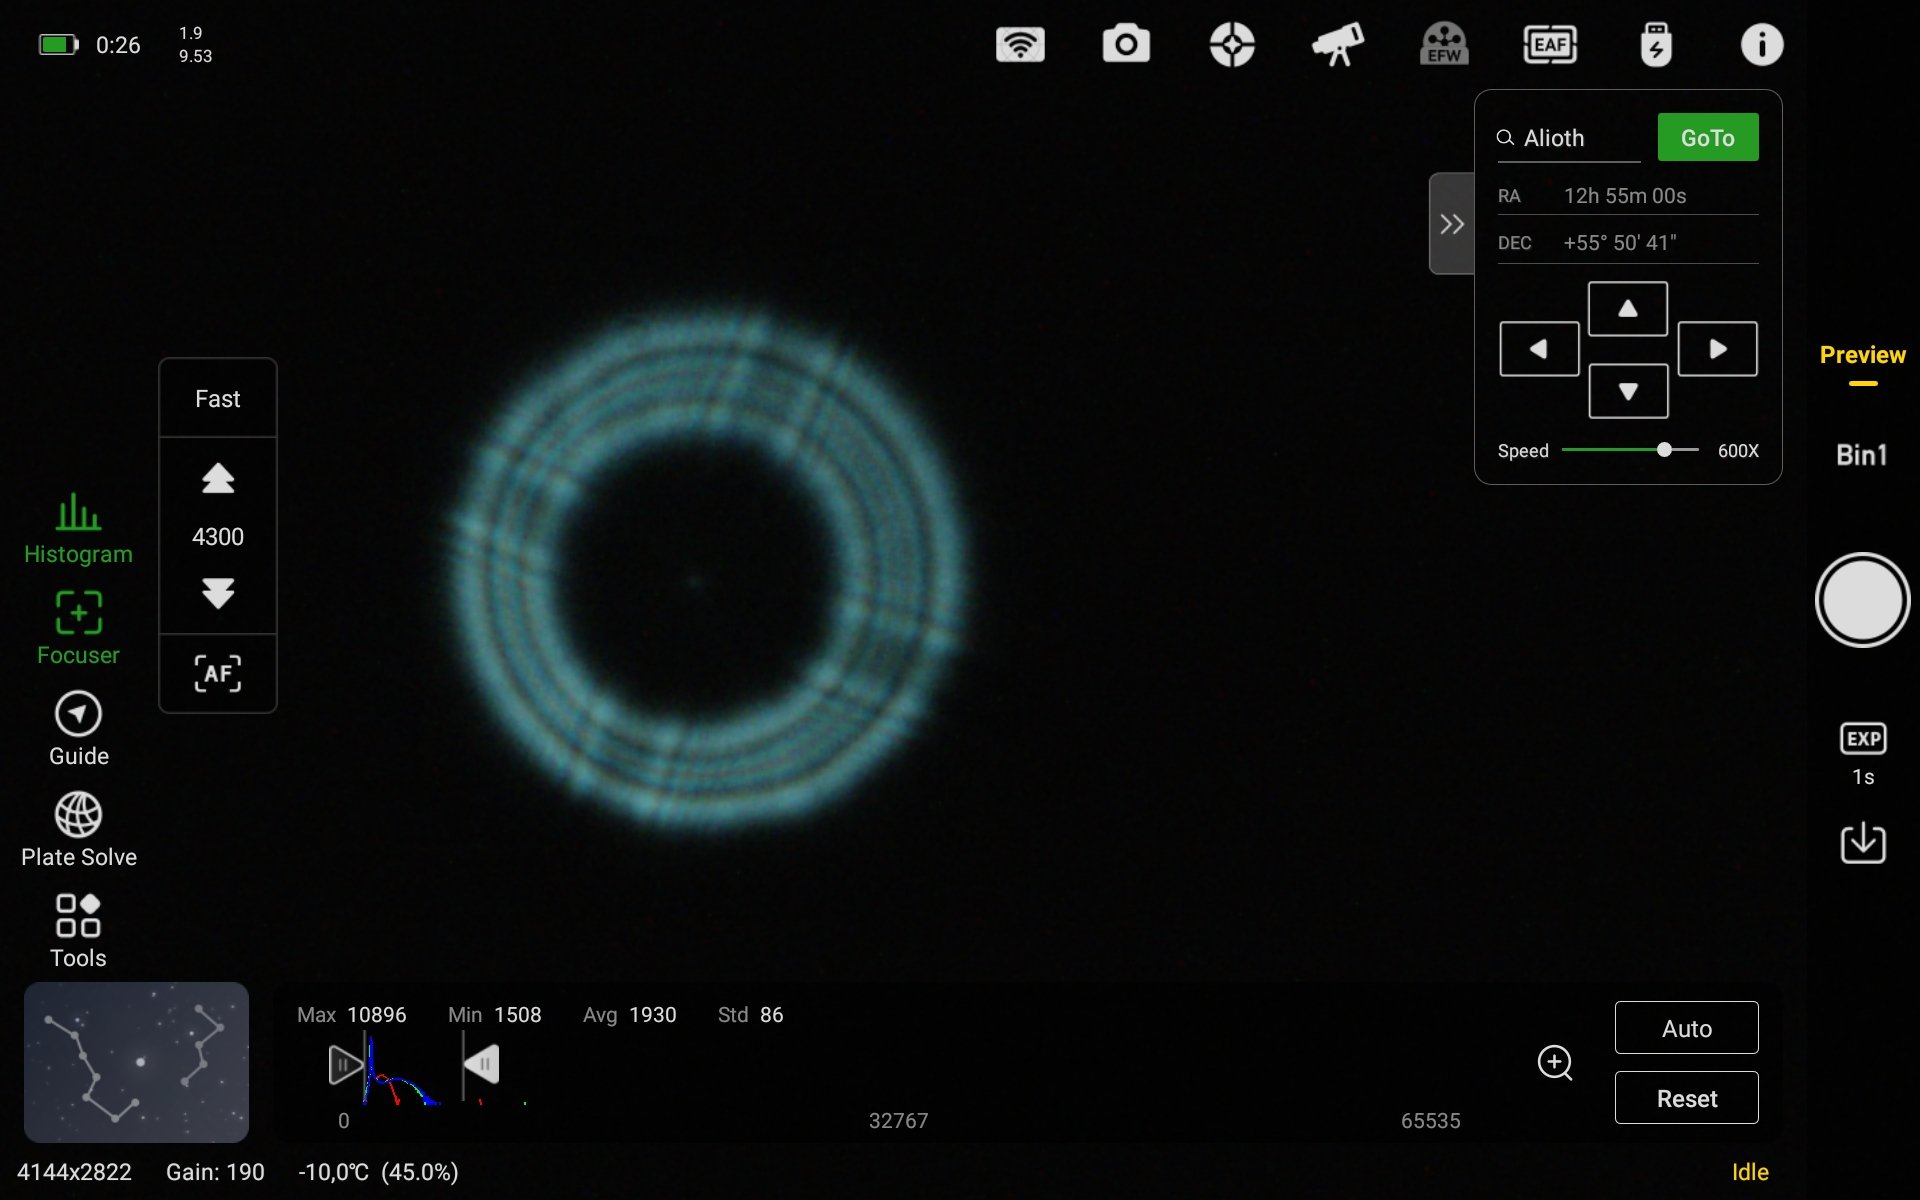Screen dimensions: 1920x1200
Task: Click the focuser position value 4300
Action: tap(218, 537)
